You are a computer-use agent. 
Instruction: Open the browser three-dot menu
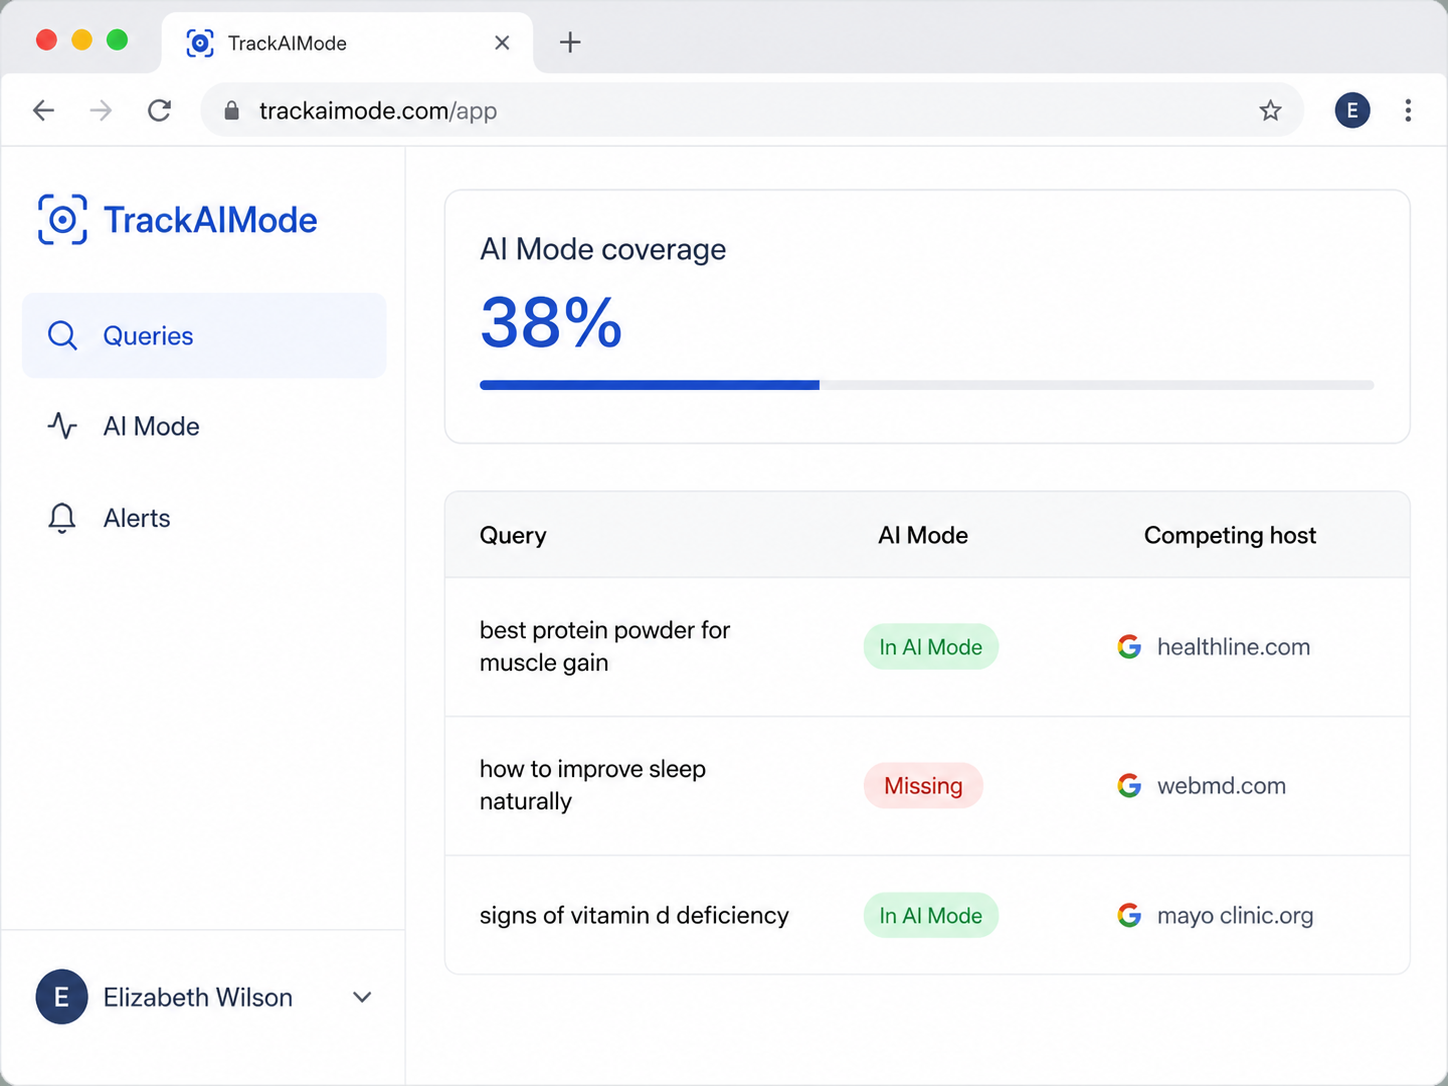pos(1408,110)
